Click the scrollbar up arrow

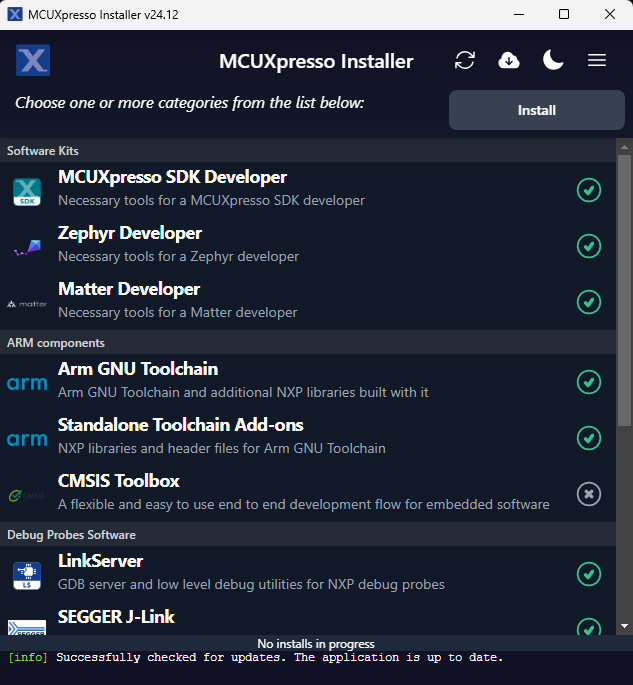(624, 147)
